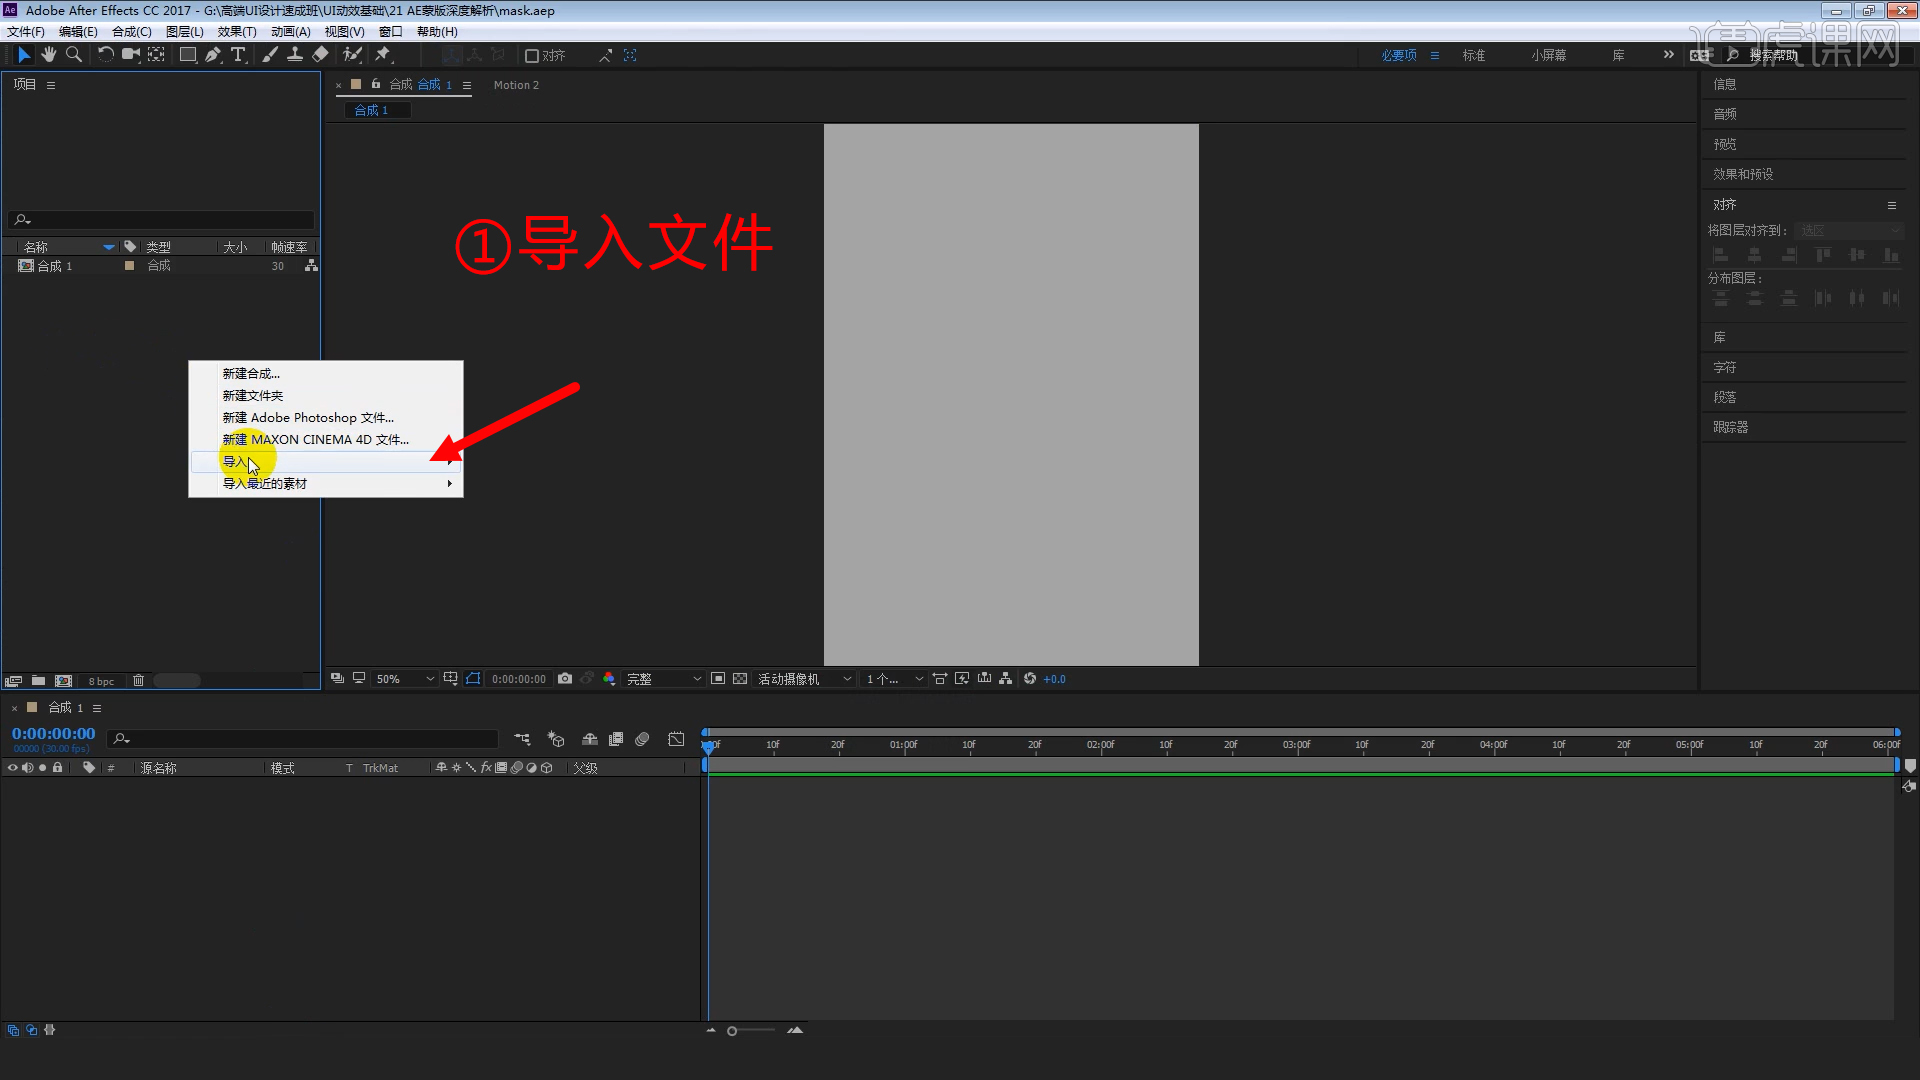Choose 新建合成 from the context menu
1920x1080 pixels.
[250, 373]
